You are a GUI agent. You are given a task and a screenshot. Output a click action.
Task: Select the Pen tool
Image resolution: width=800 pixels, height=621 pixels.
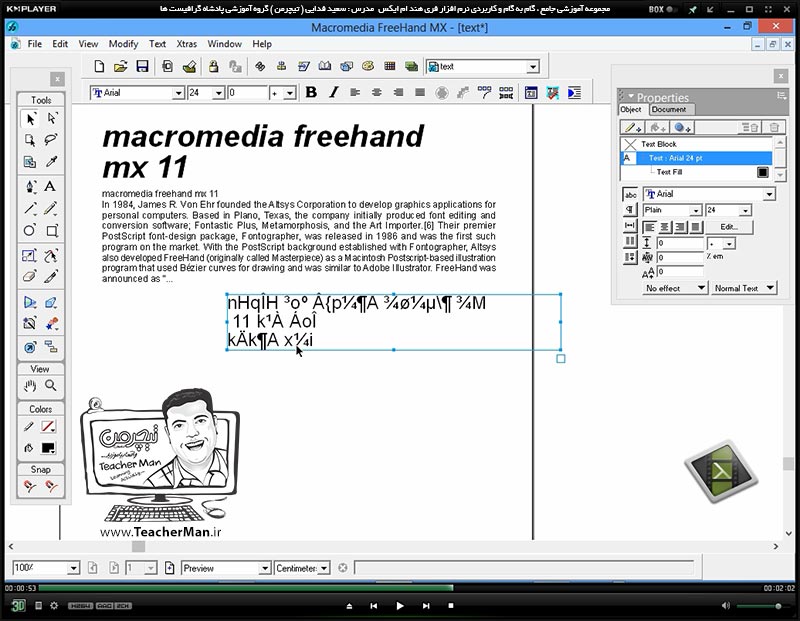tap(30, 186)
